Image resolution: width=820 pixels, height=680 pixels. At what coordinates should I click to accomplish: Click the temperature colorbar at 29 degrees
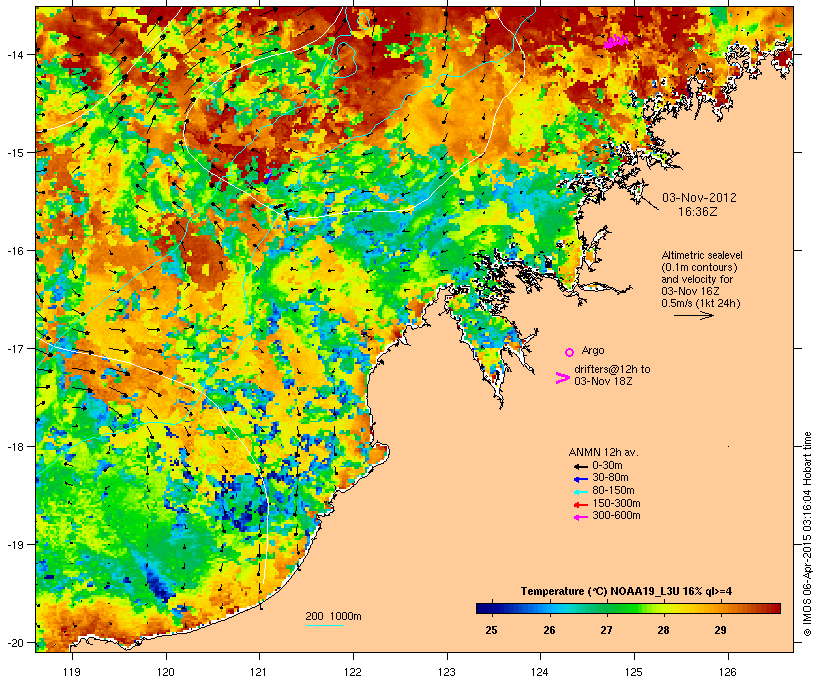click(x=720, y=608)
